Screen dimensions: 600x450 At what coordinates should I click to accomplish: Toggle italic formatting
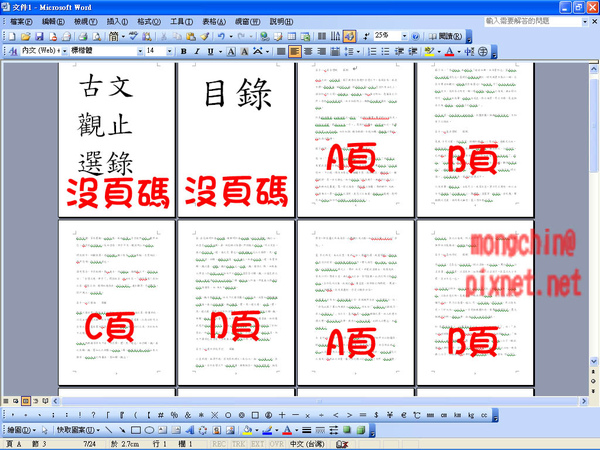point(197,51)
